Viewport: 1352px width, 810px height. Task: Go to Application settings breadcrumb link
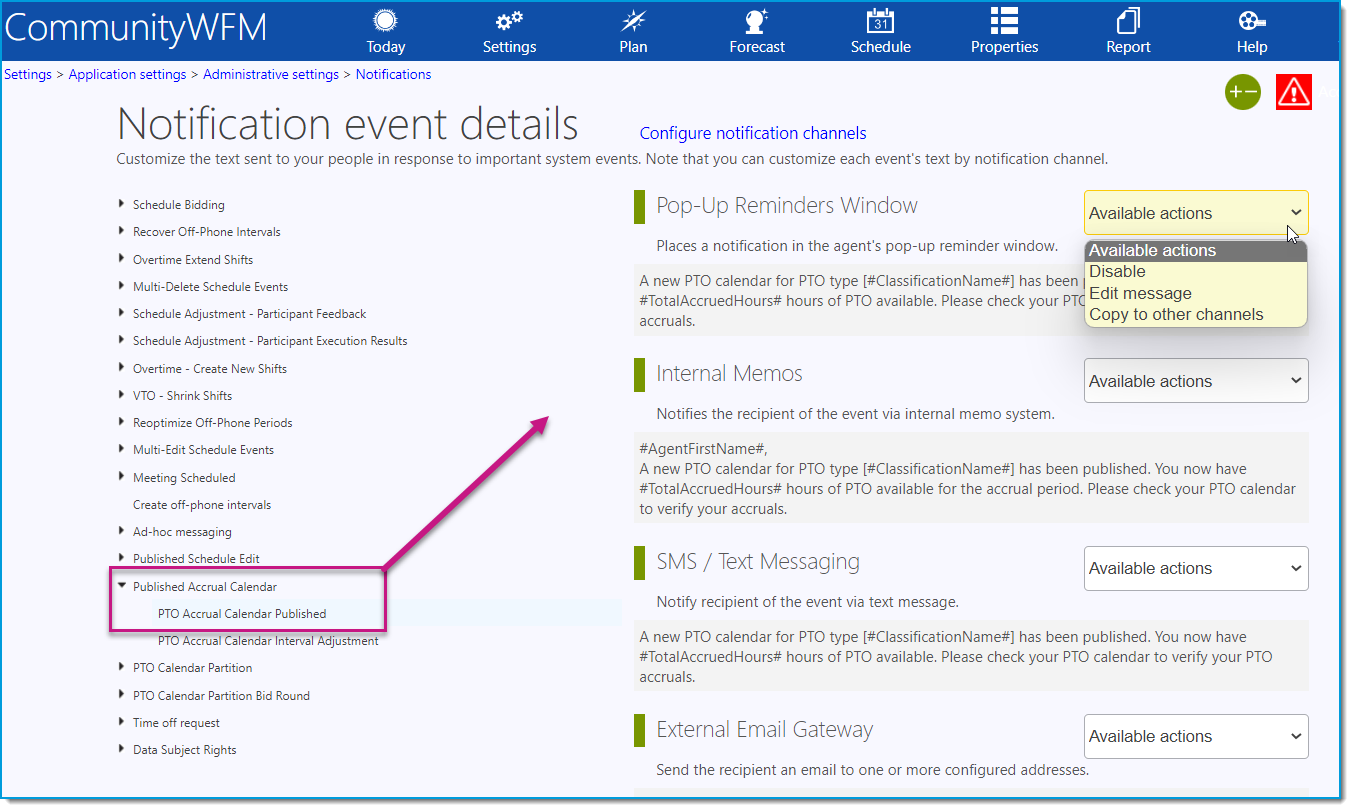point(127,74)
